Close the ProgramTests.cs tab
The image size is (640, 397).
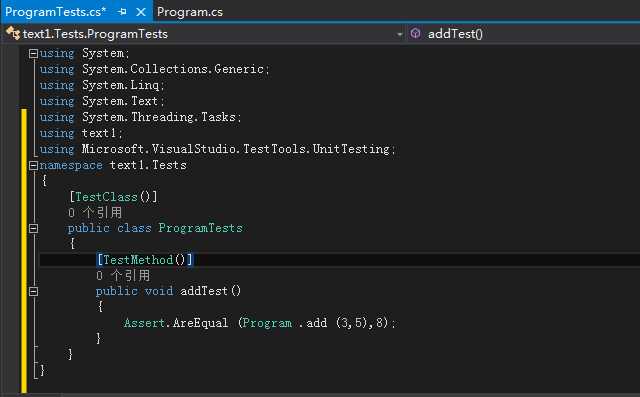141,12
